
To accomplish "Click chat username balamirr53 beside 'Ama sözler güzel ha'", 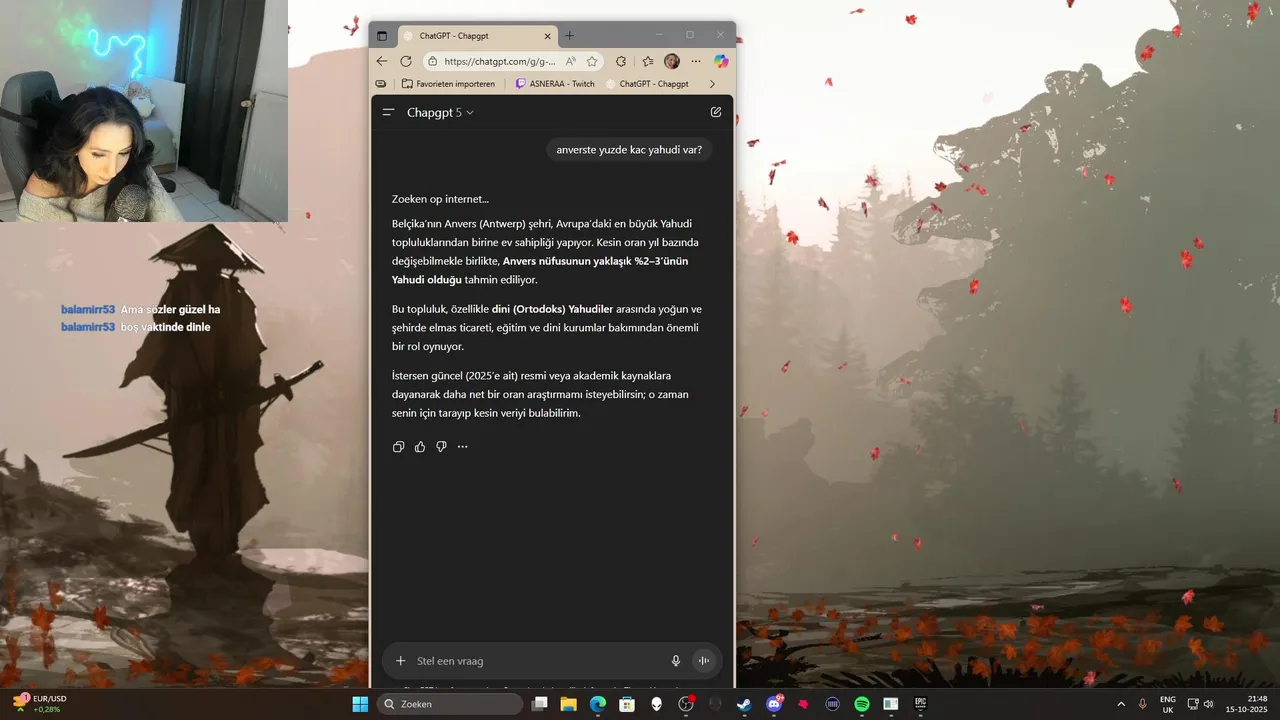I will 88,310.
